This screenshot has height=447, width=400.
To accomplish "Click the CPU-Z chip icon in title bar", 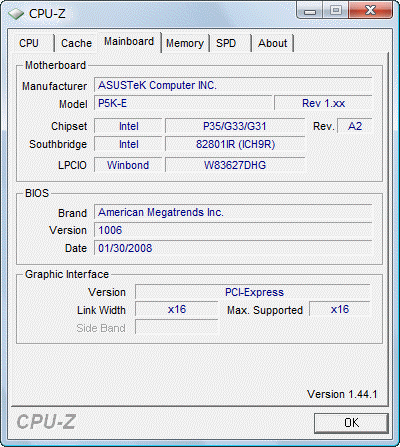I will tap(16, 14).
